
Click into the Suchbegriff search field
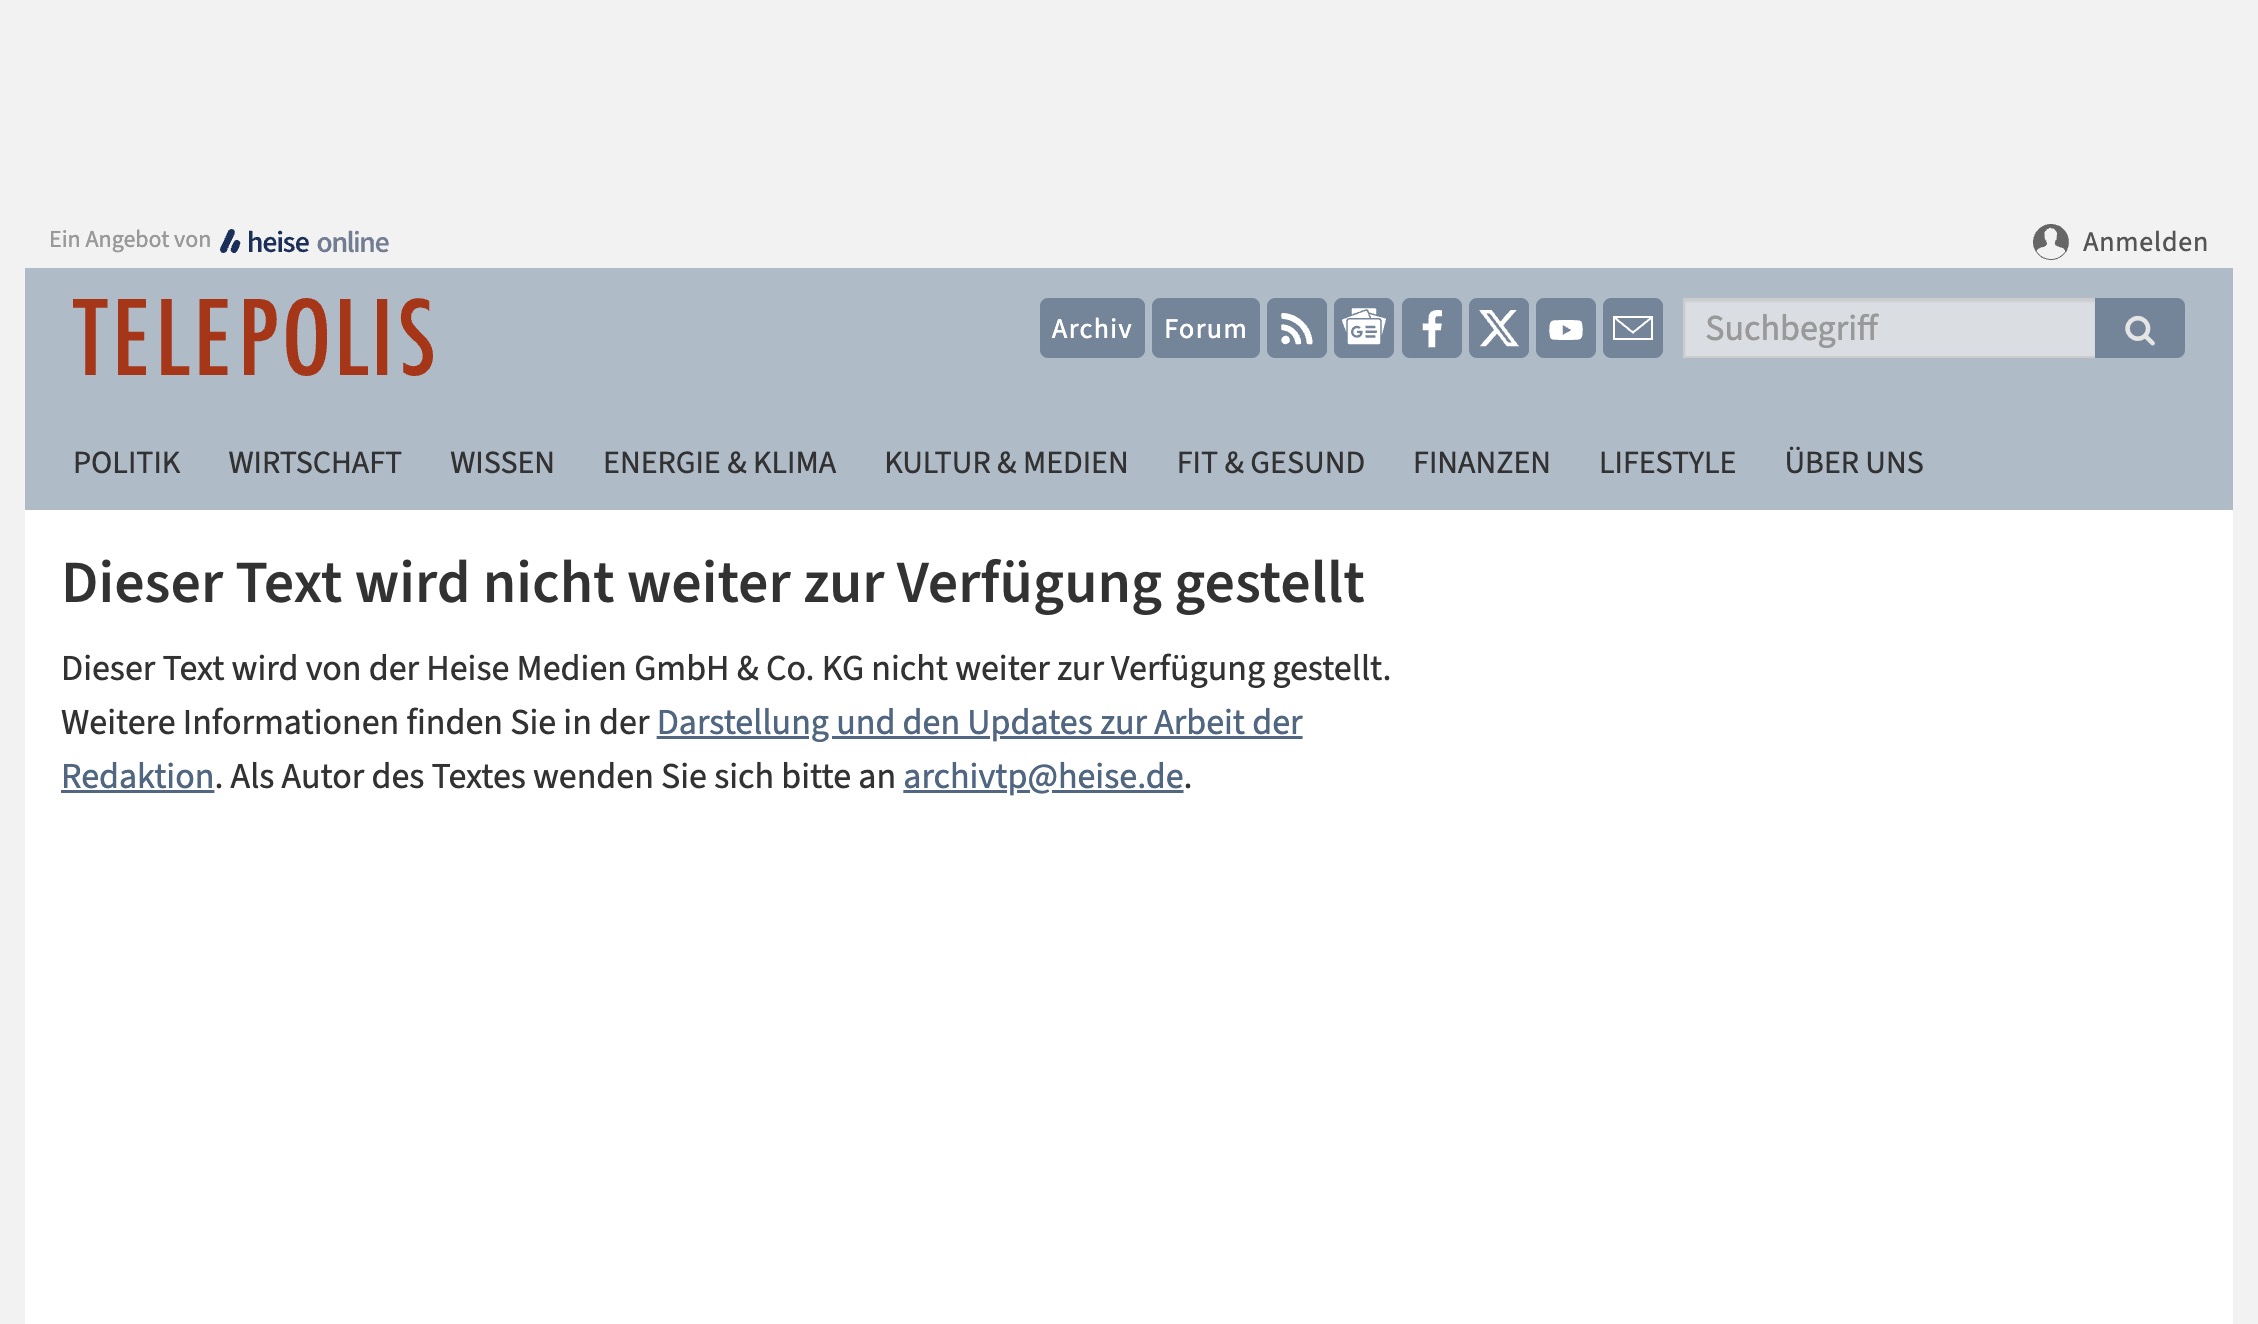coord(1888,328)
